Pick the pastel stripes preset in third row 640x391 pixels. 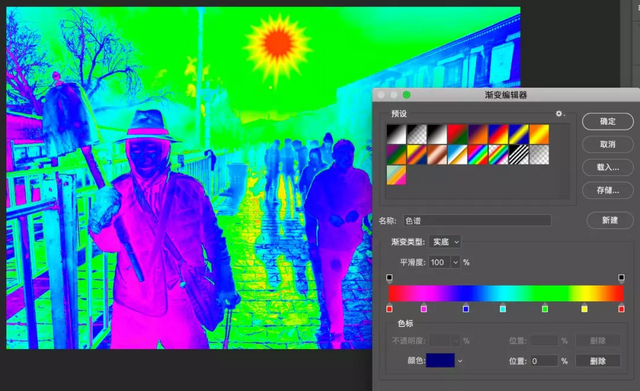[396, 175]
